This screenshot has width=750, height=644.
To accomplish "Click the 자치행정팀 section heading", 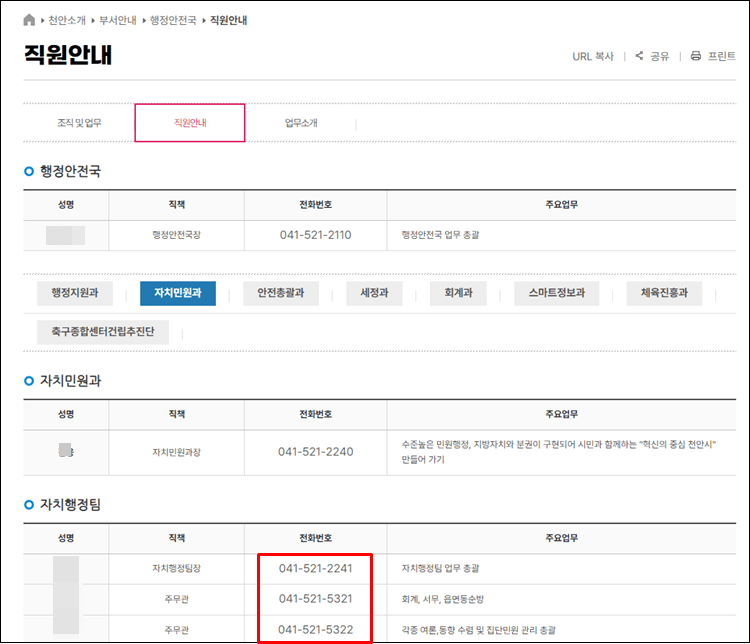I will (70, 505).
